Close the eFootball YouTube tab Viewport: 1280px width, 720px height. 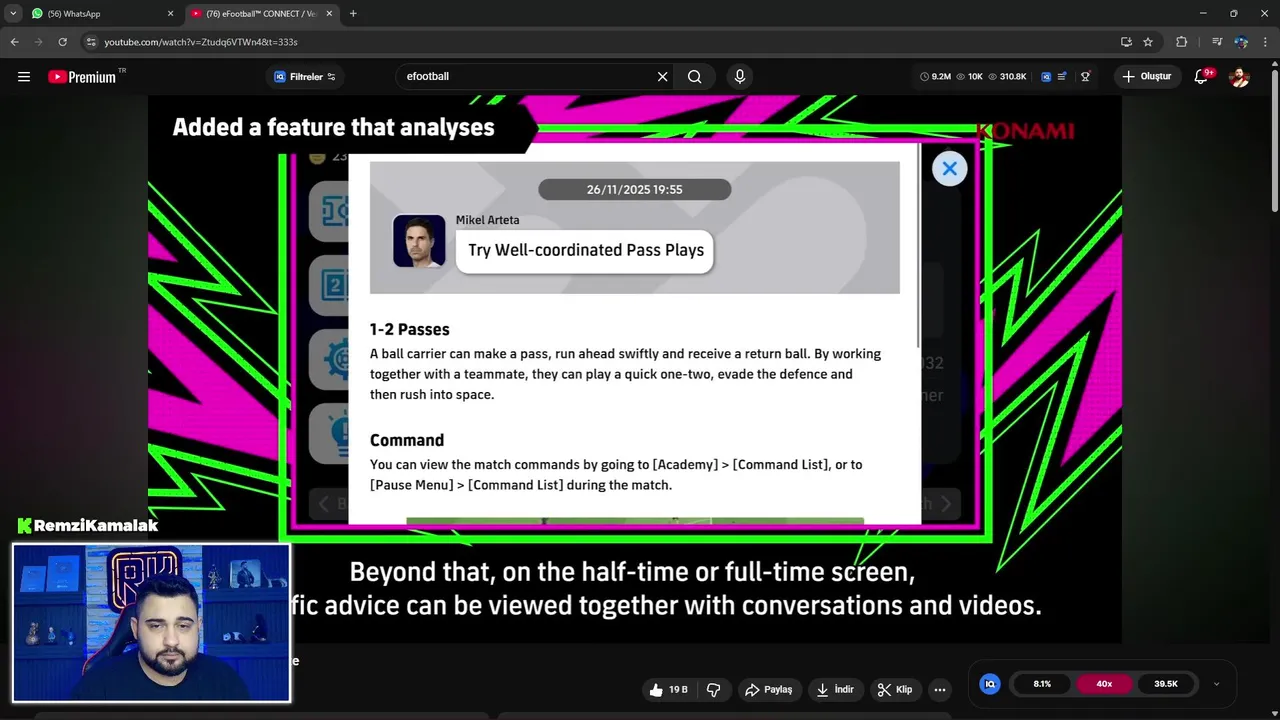329,14
